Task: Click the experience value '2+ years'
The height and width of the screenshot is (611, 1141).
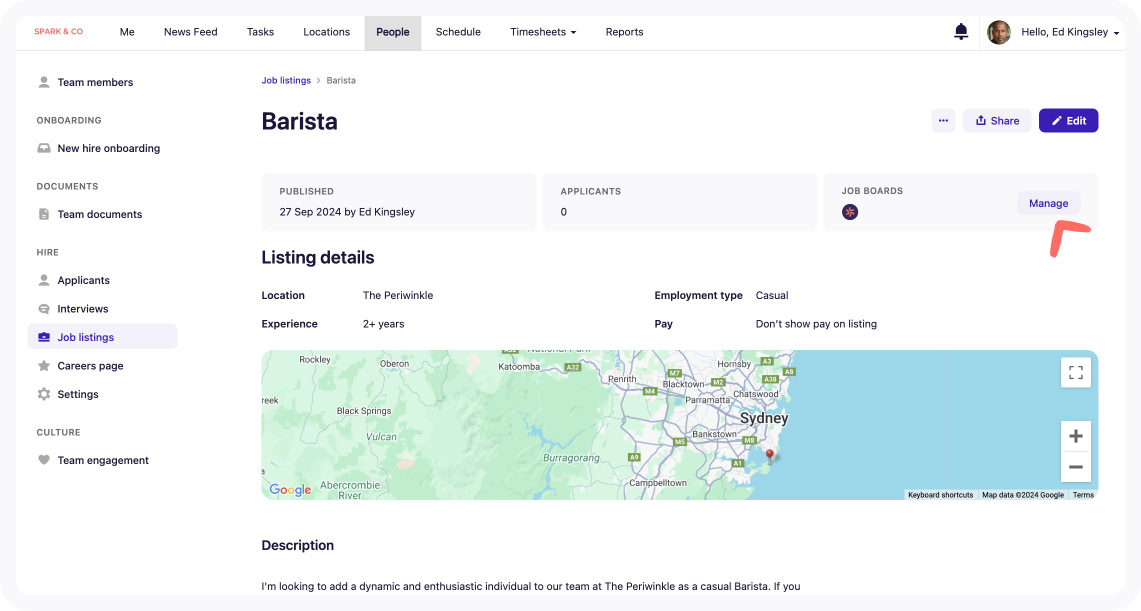Action: 383,324
